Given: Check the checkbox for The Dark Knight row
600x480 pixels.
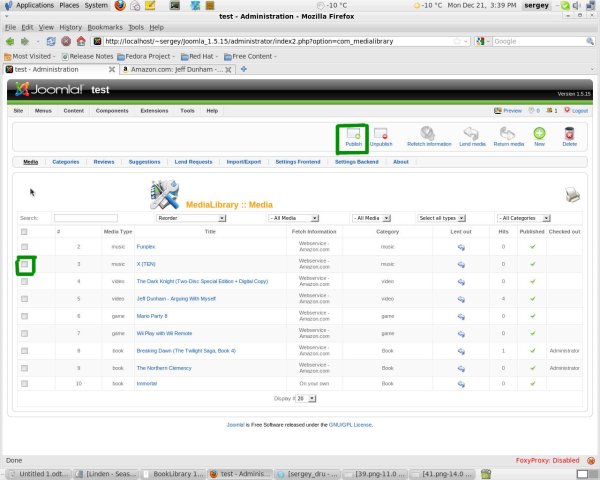Looking at the screenshot, I should point(24,281).
